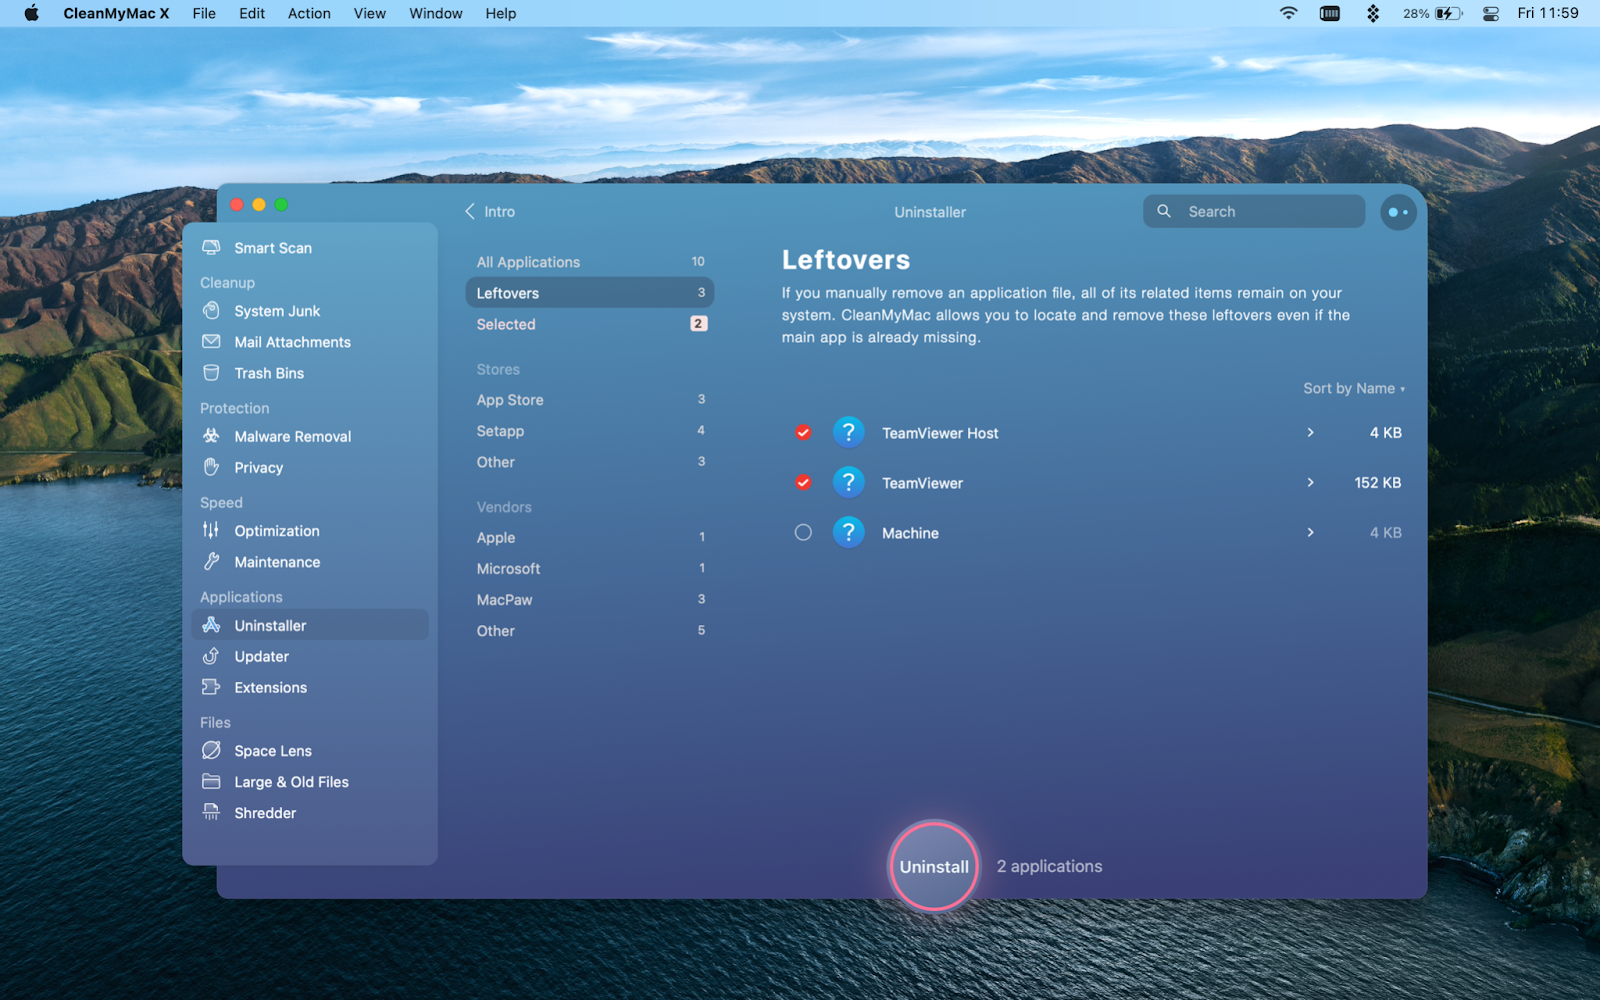Open the Action menu
This screenshot has height=1000, width=1600.
click(309, 13)
